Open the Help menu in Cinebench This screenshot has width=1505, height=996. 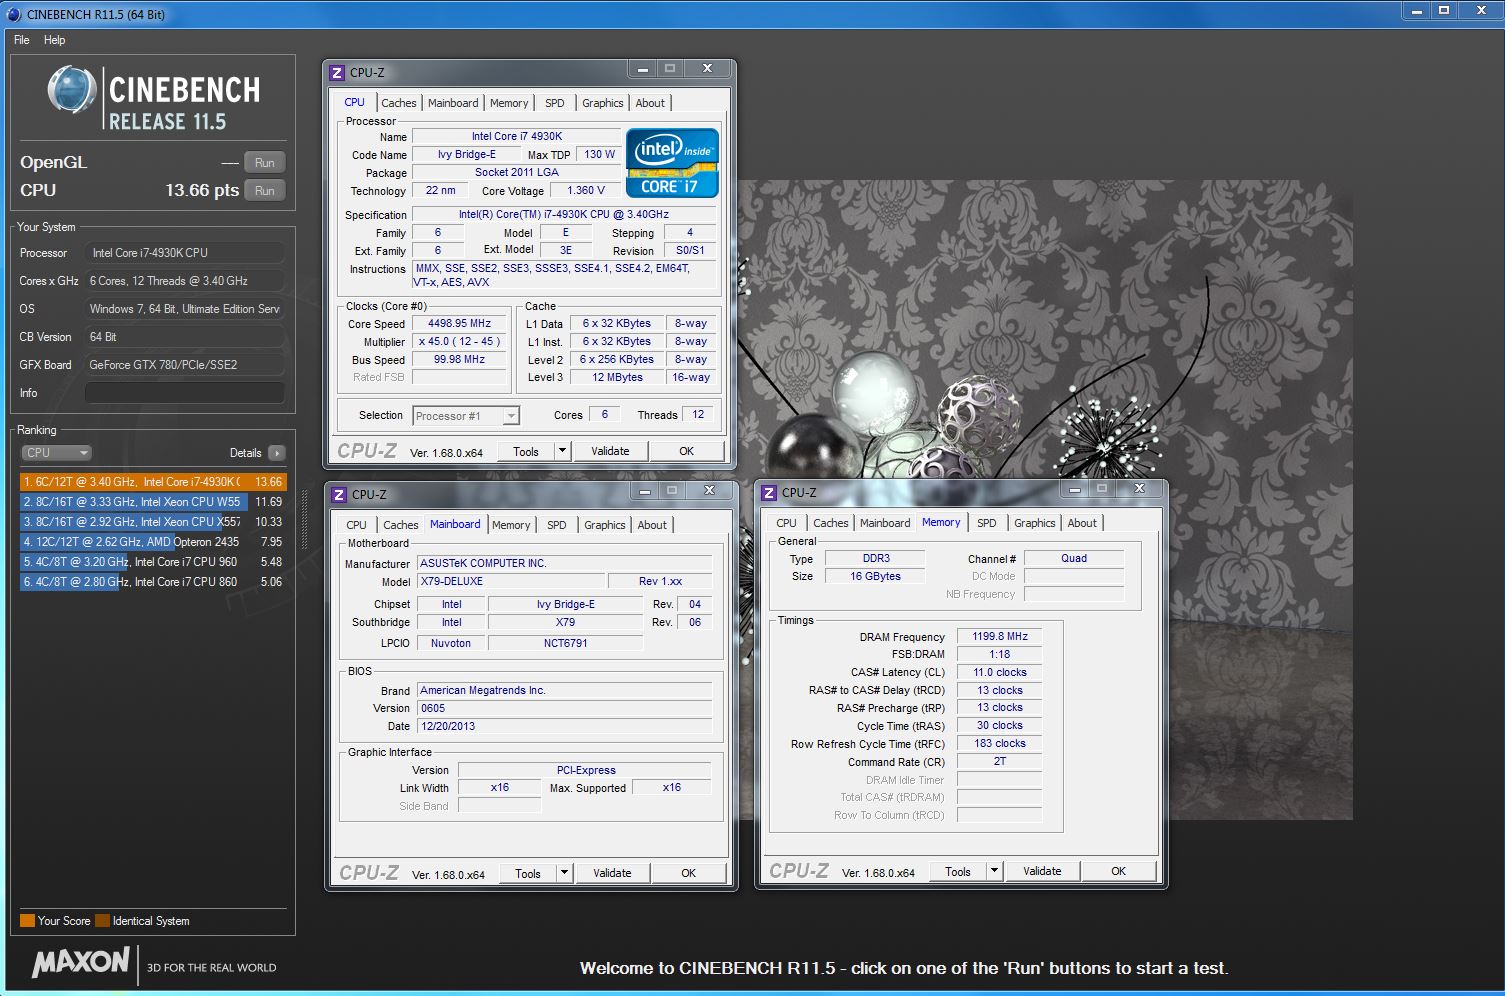[54, 40]
